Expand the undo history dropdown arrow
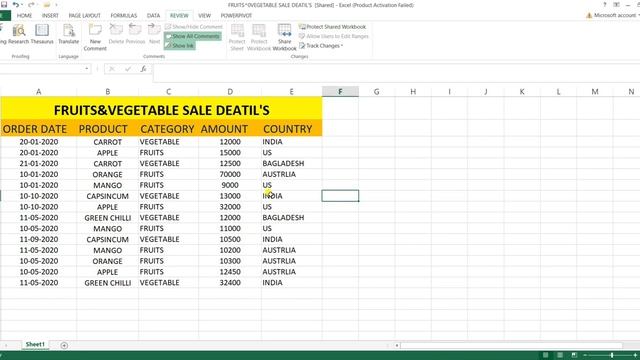640x360 pixels. tap(22, 5)
